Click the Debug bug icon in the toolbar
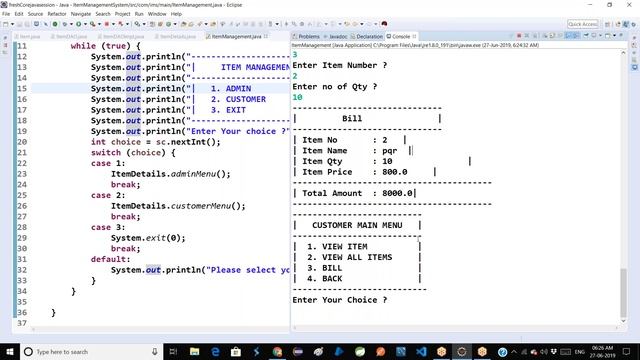The height and width of the screenshot is (360, 640). tap(65, 24)
